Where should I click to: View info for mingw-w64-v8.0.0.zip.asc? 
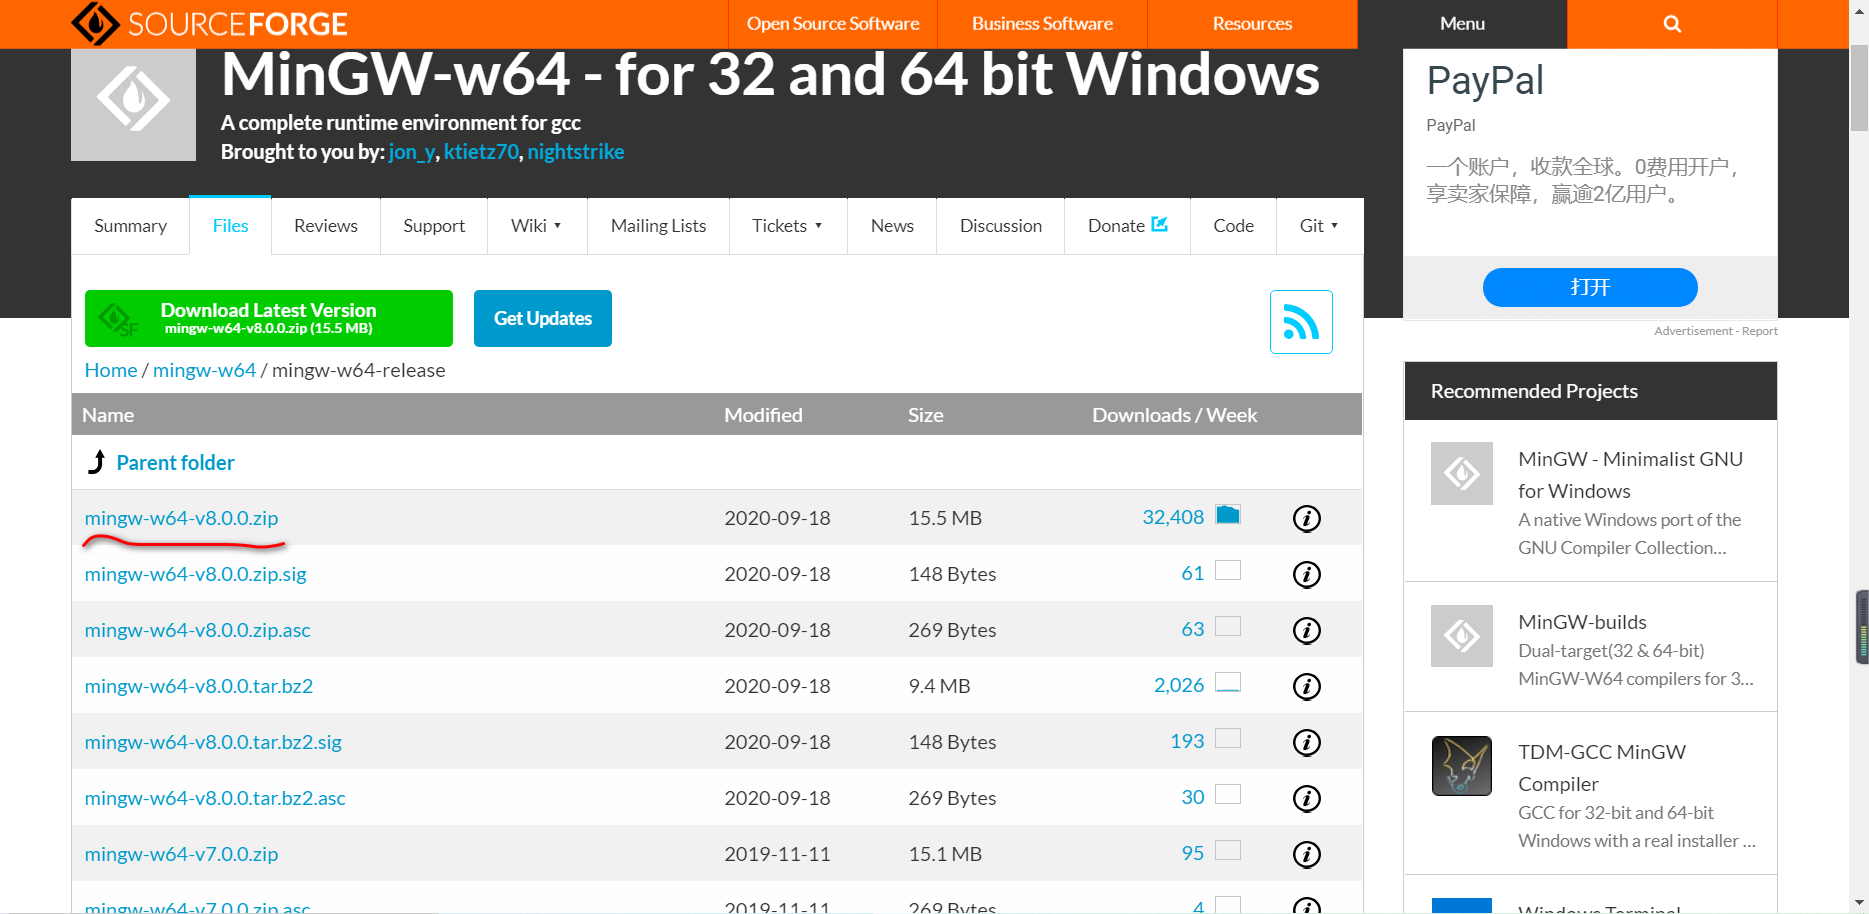pyautogui.click(x=1307, y=630)
